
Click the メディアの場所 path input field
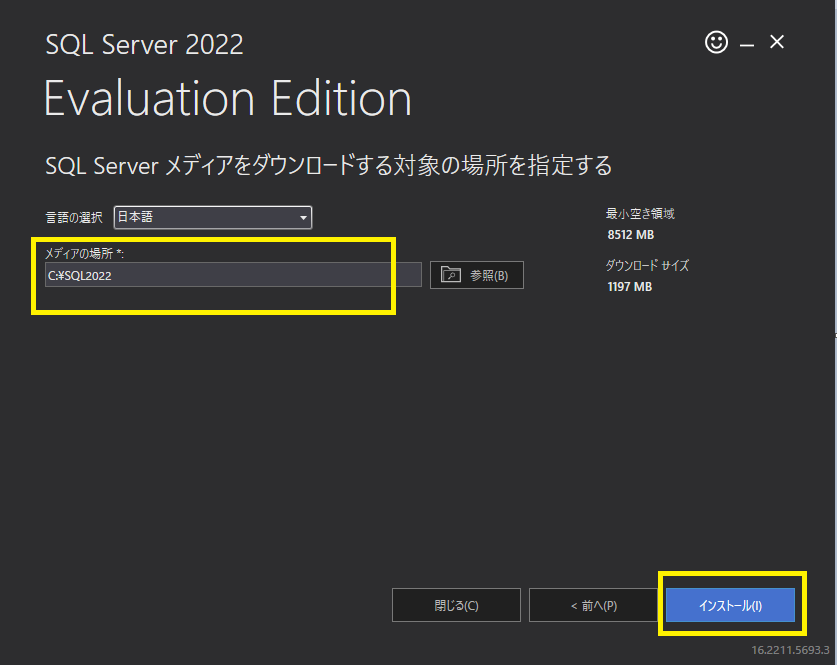[233, 275]
